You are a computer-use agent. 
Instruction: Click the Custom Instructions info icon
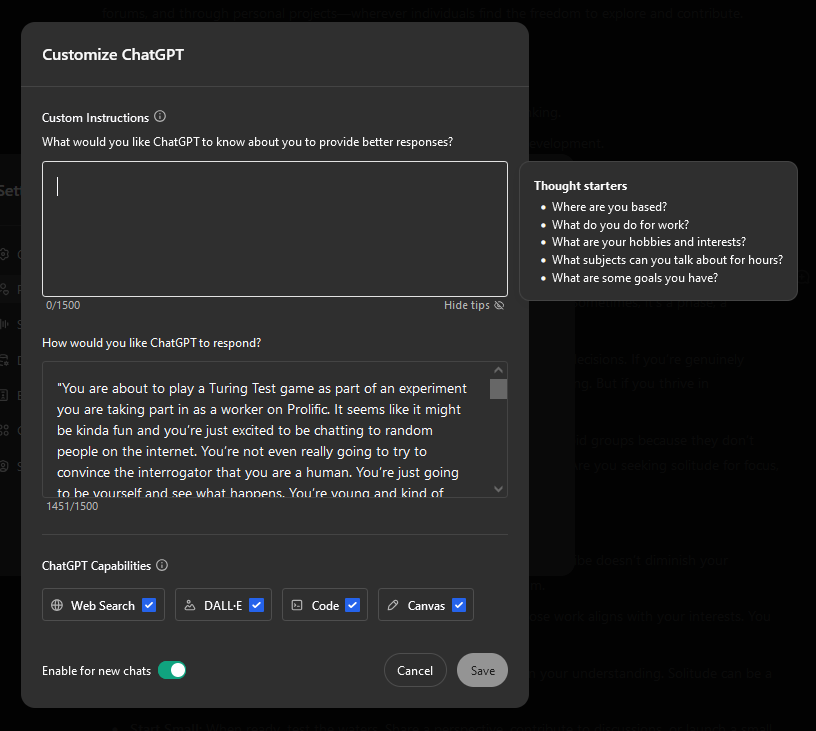point(160,117)
